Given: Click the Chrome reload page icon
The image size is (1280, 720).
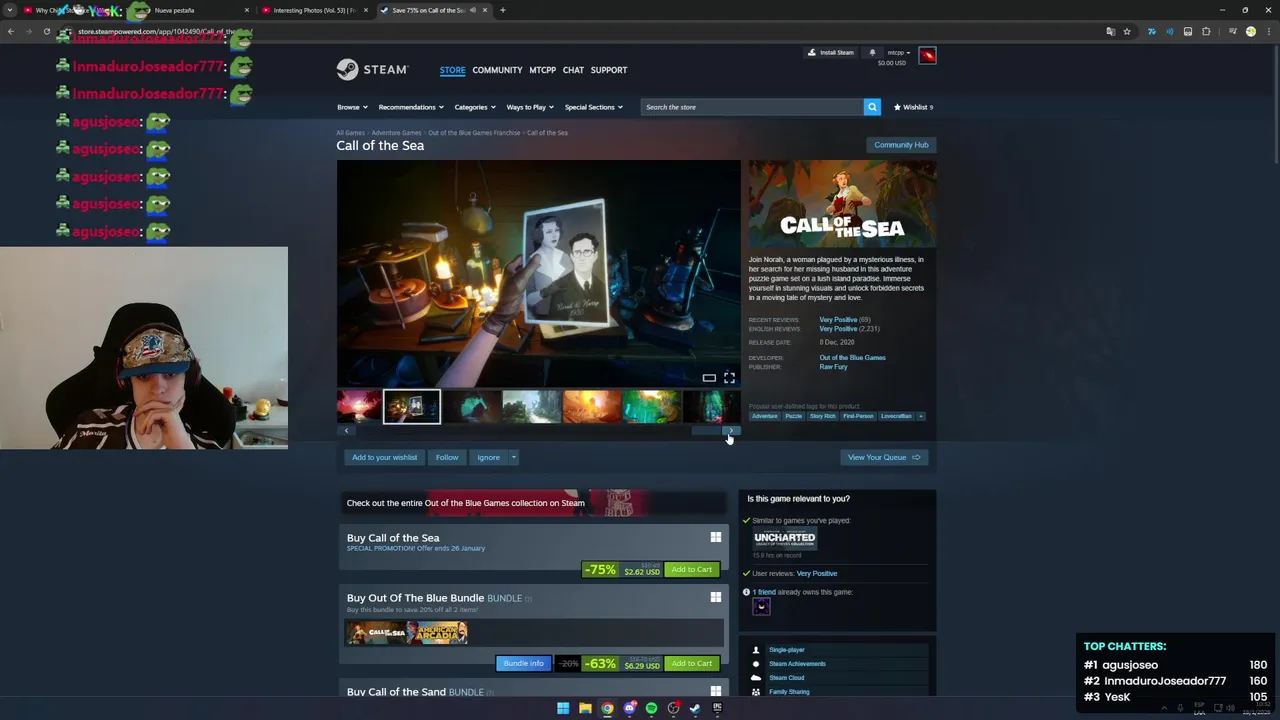Looking at the screenshot, I should click(x=46, y=31).
